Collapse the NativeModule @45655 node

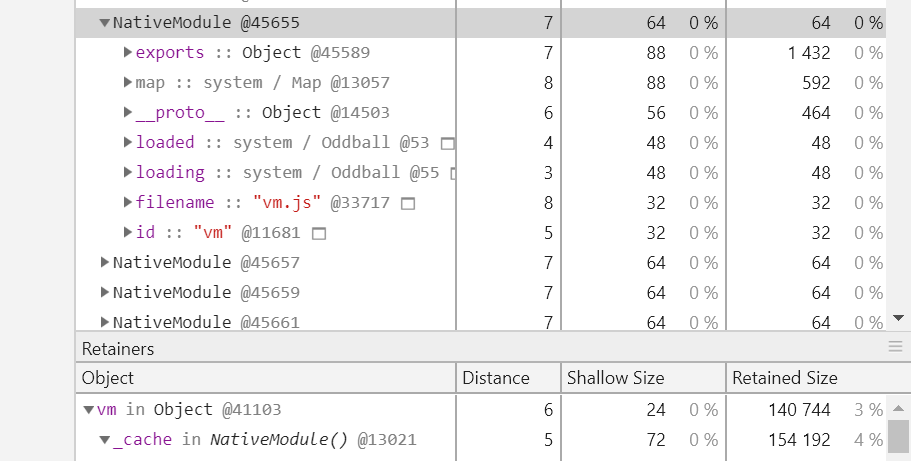point(105,23)
